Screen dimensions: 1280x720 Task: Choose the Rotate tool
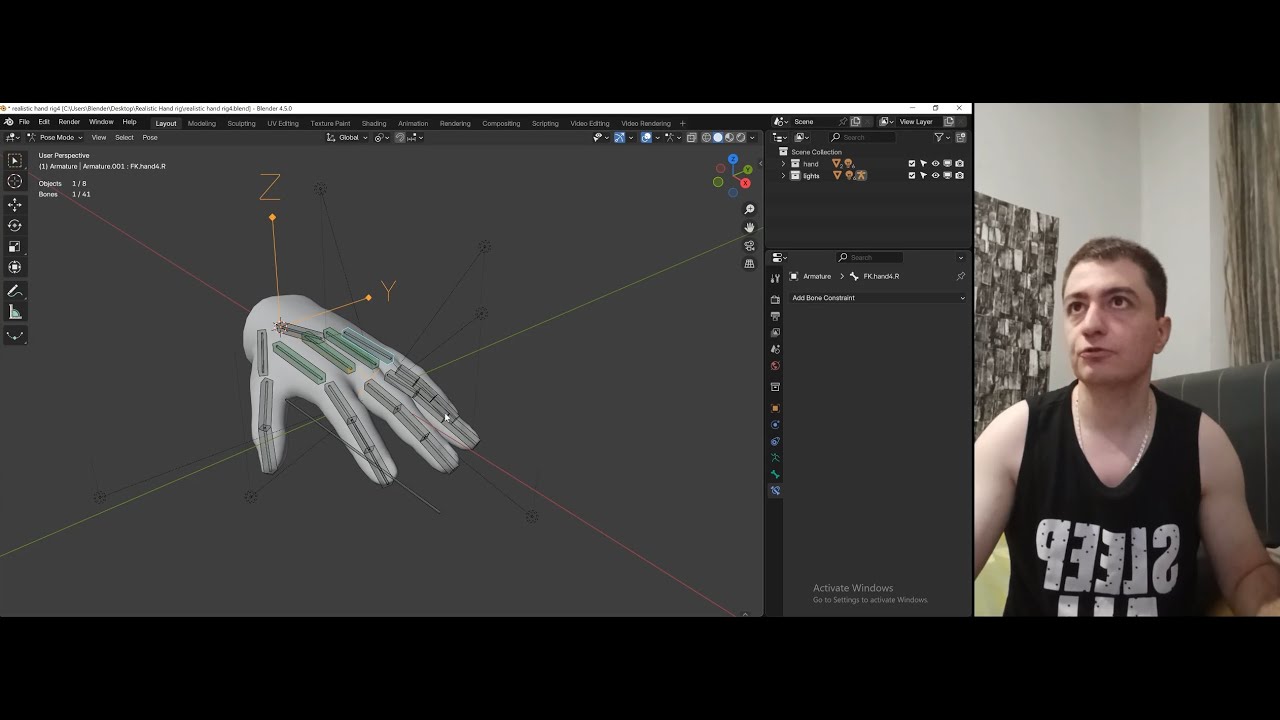tap(15, 225)
